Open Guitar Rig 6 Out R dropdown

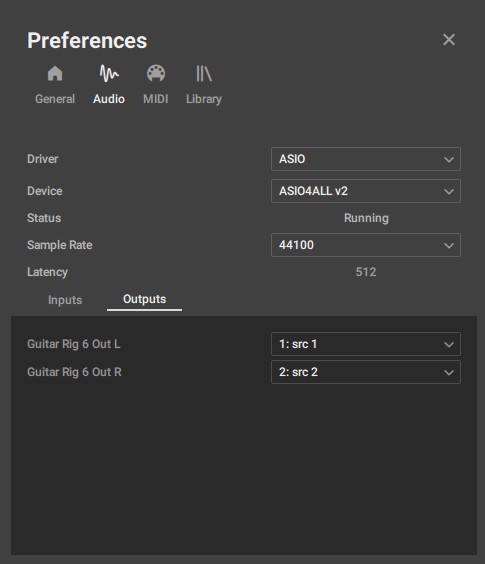coord(366,372)
